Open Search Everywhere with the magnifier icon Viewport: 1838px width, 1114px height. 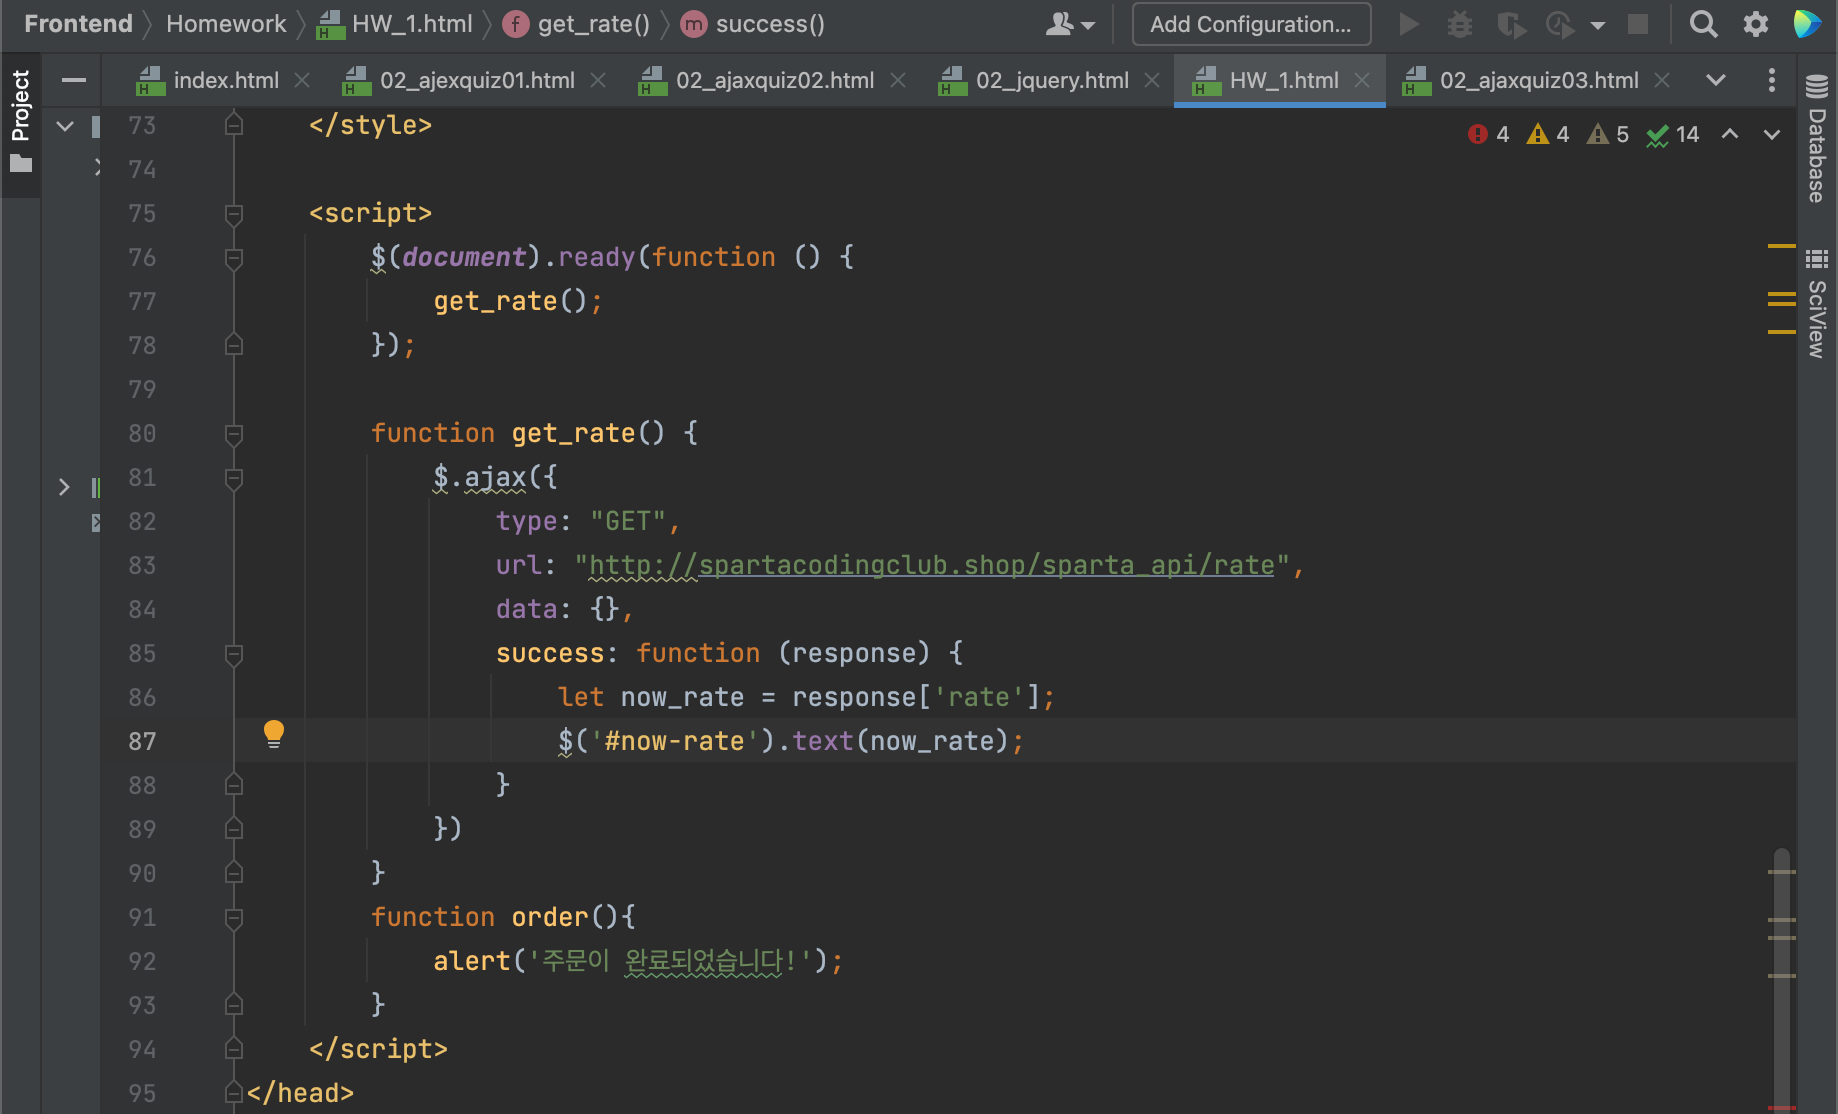[1704, 24]
